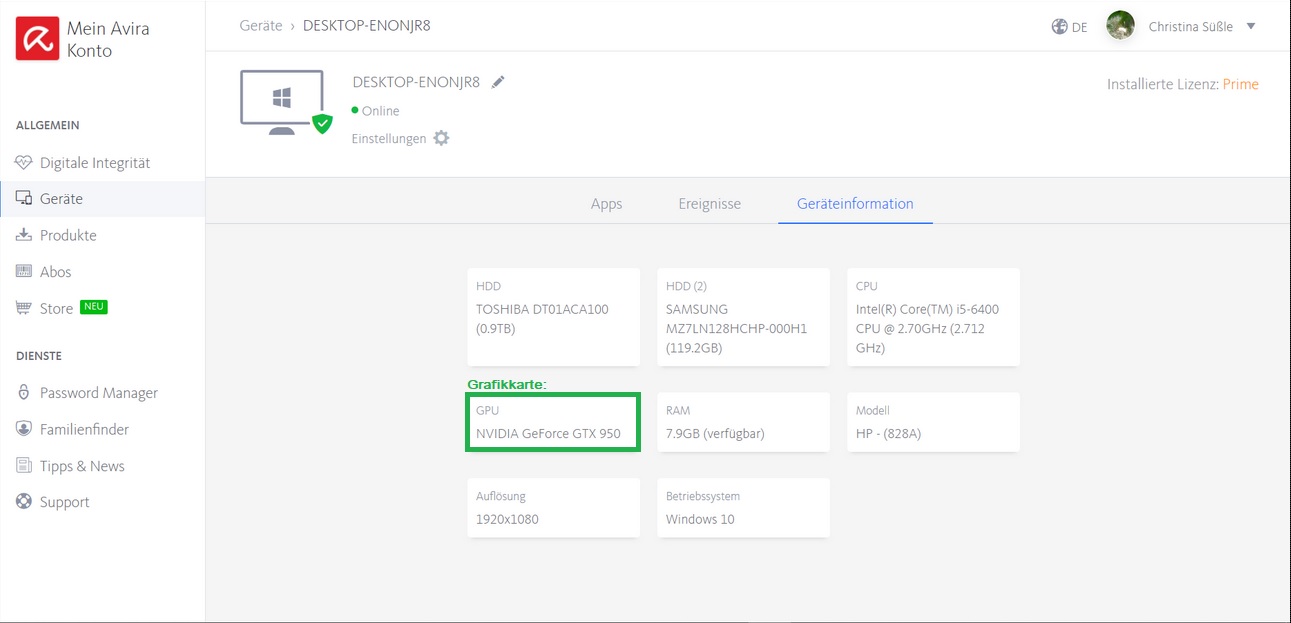Click the Password Manager lock icon

click(24, 393)
